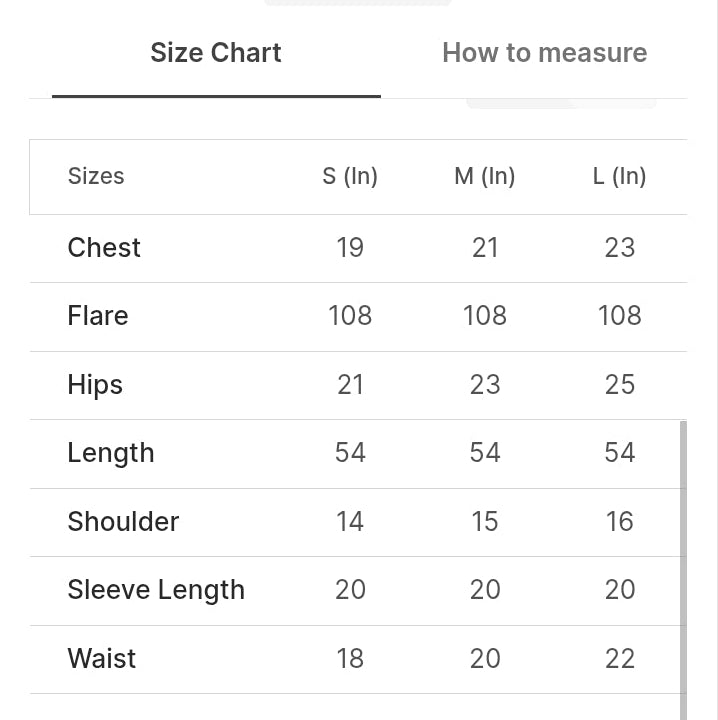Click the Chest value 19 for size S
718x720 pixels.
coord(350,248)
